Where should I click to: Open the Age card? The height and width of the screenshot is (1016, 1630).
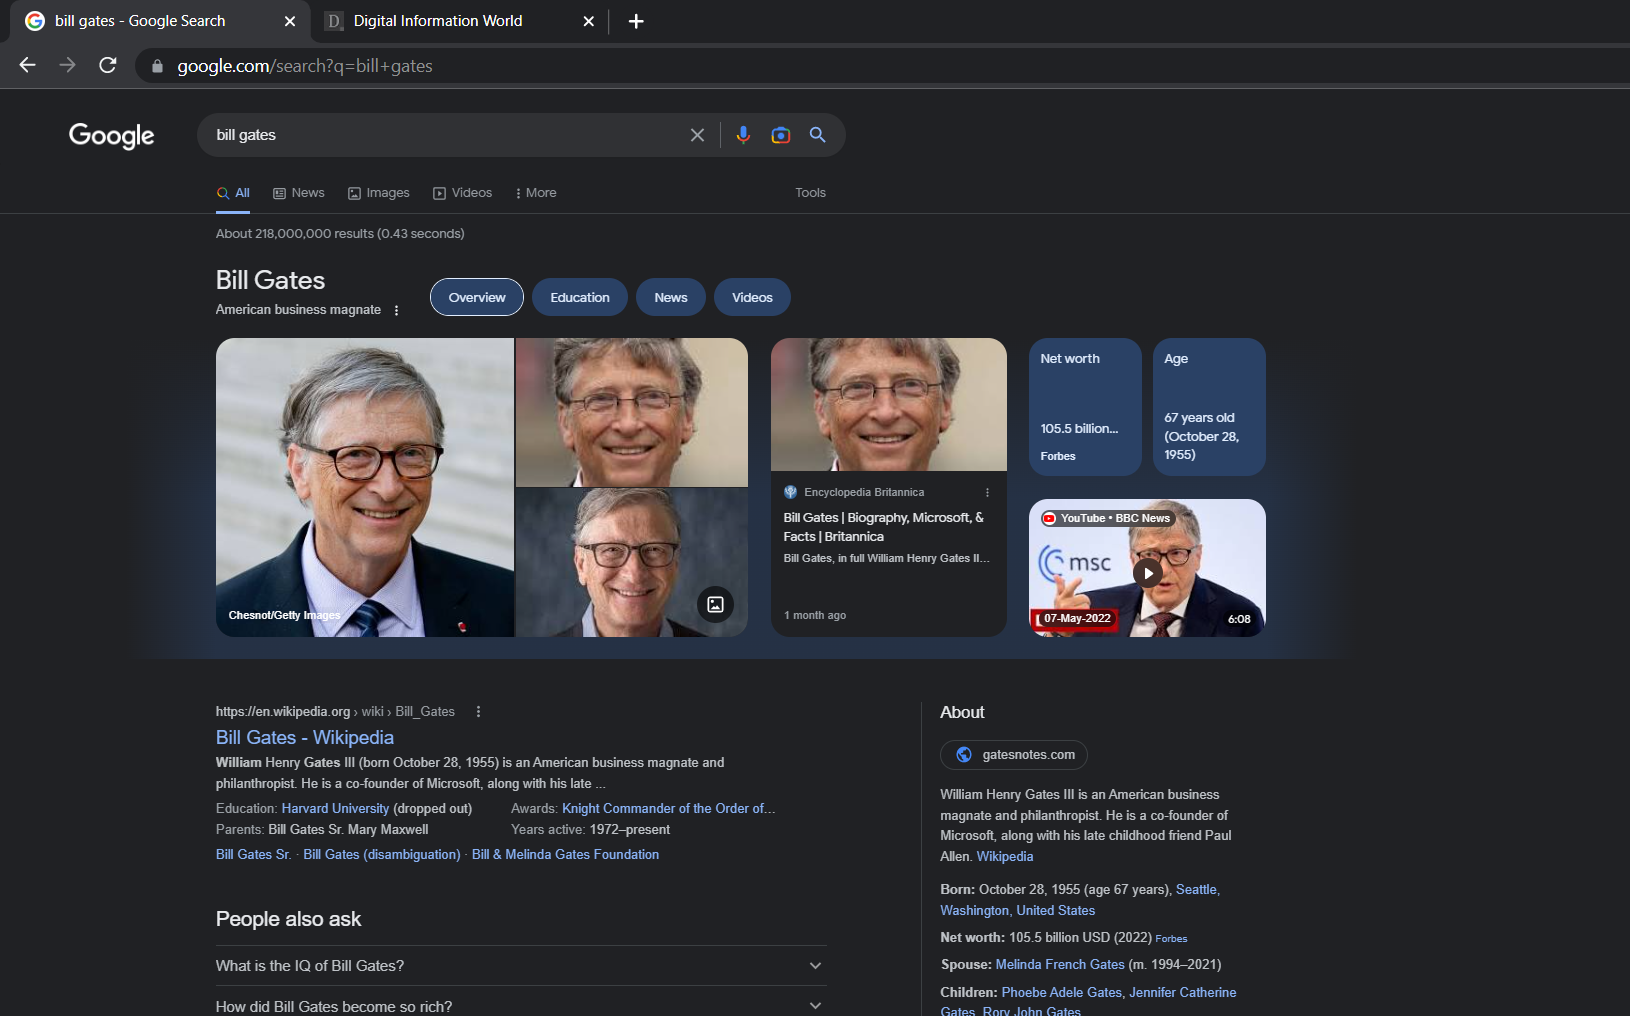pos(1209,407)
